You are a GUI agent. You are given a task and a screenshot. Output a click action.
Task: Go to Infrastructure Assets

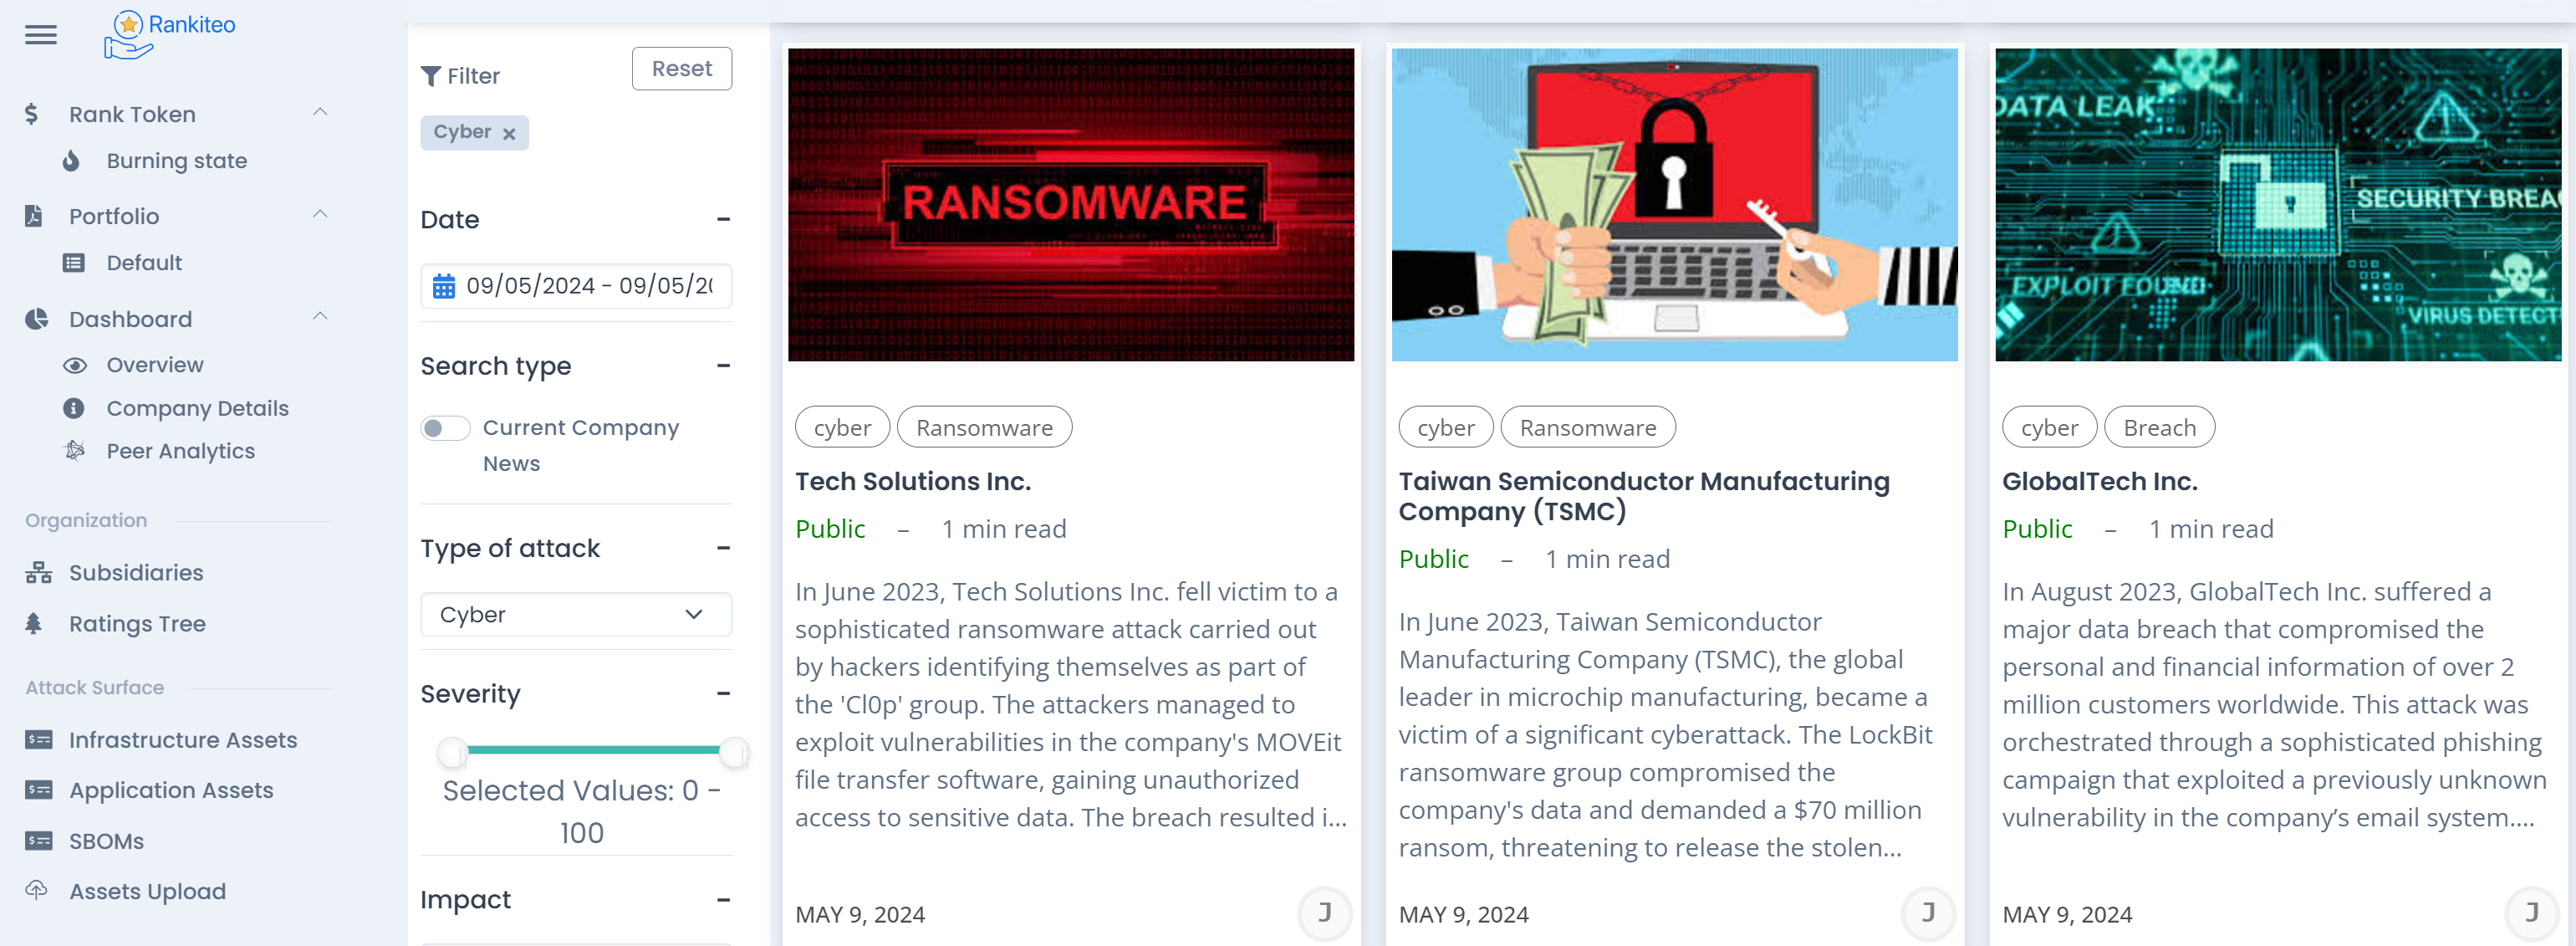(182, 740)
